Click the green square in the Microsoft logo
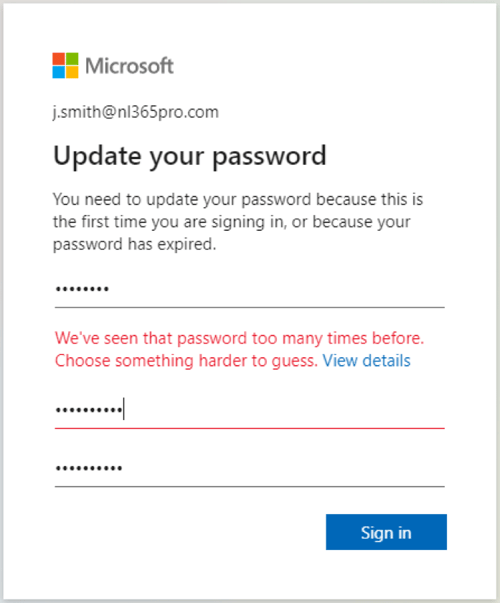Image resolution: width=500 pixels, height=603 pixels. [72, 59]
